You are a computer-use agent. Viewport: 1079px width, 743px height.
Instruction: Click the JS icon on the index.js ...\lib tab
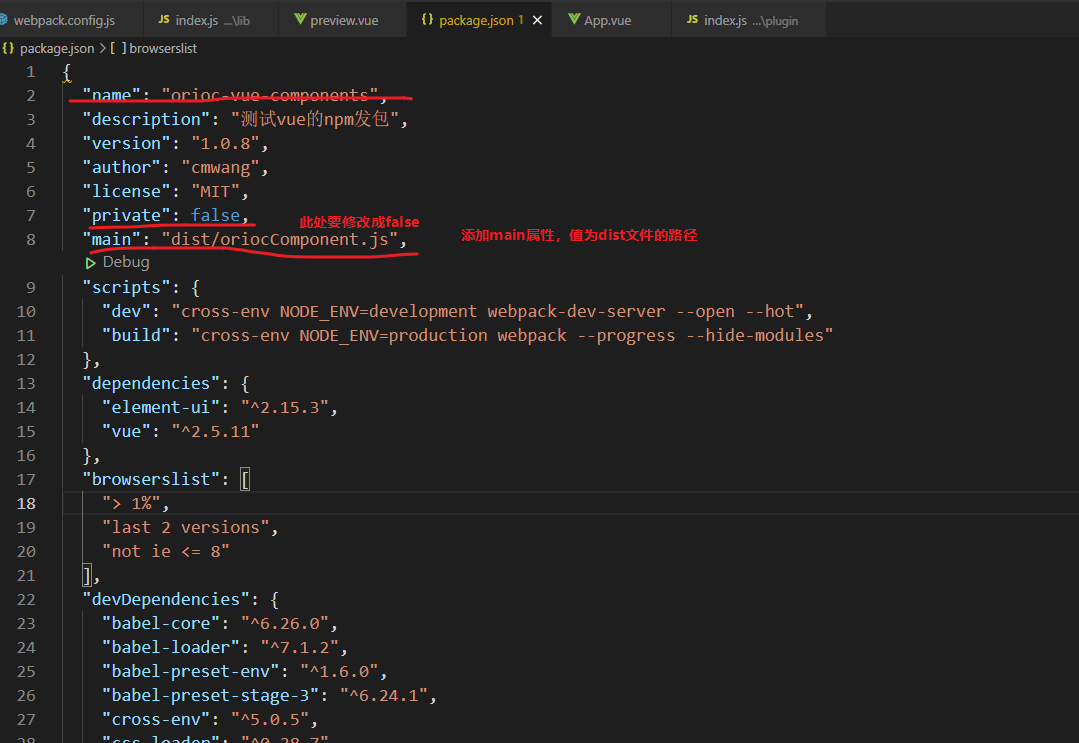point(164,19)
